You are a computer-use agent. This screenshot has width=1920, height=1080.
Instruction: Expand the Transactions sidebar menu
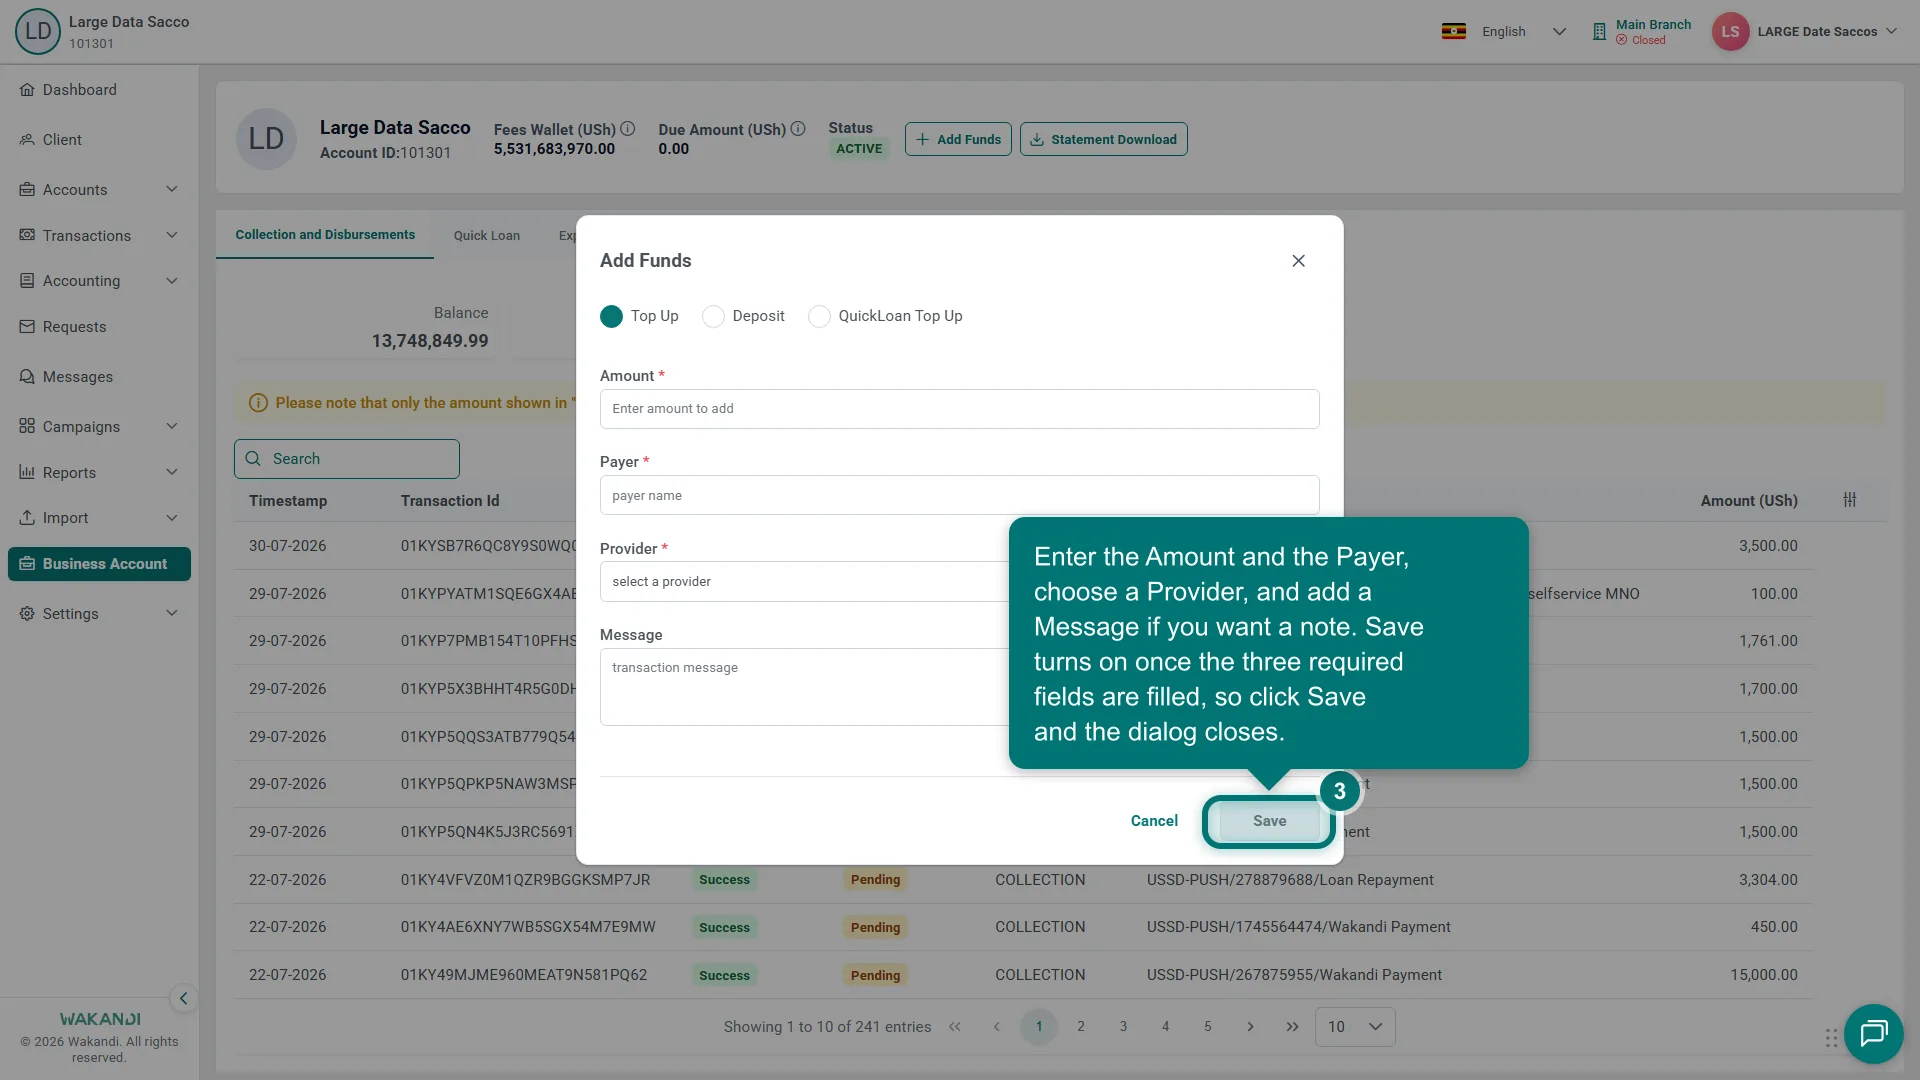(x=172, y=236)
